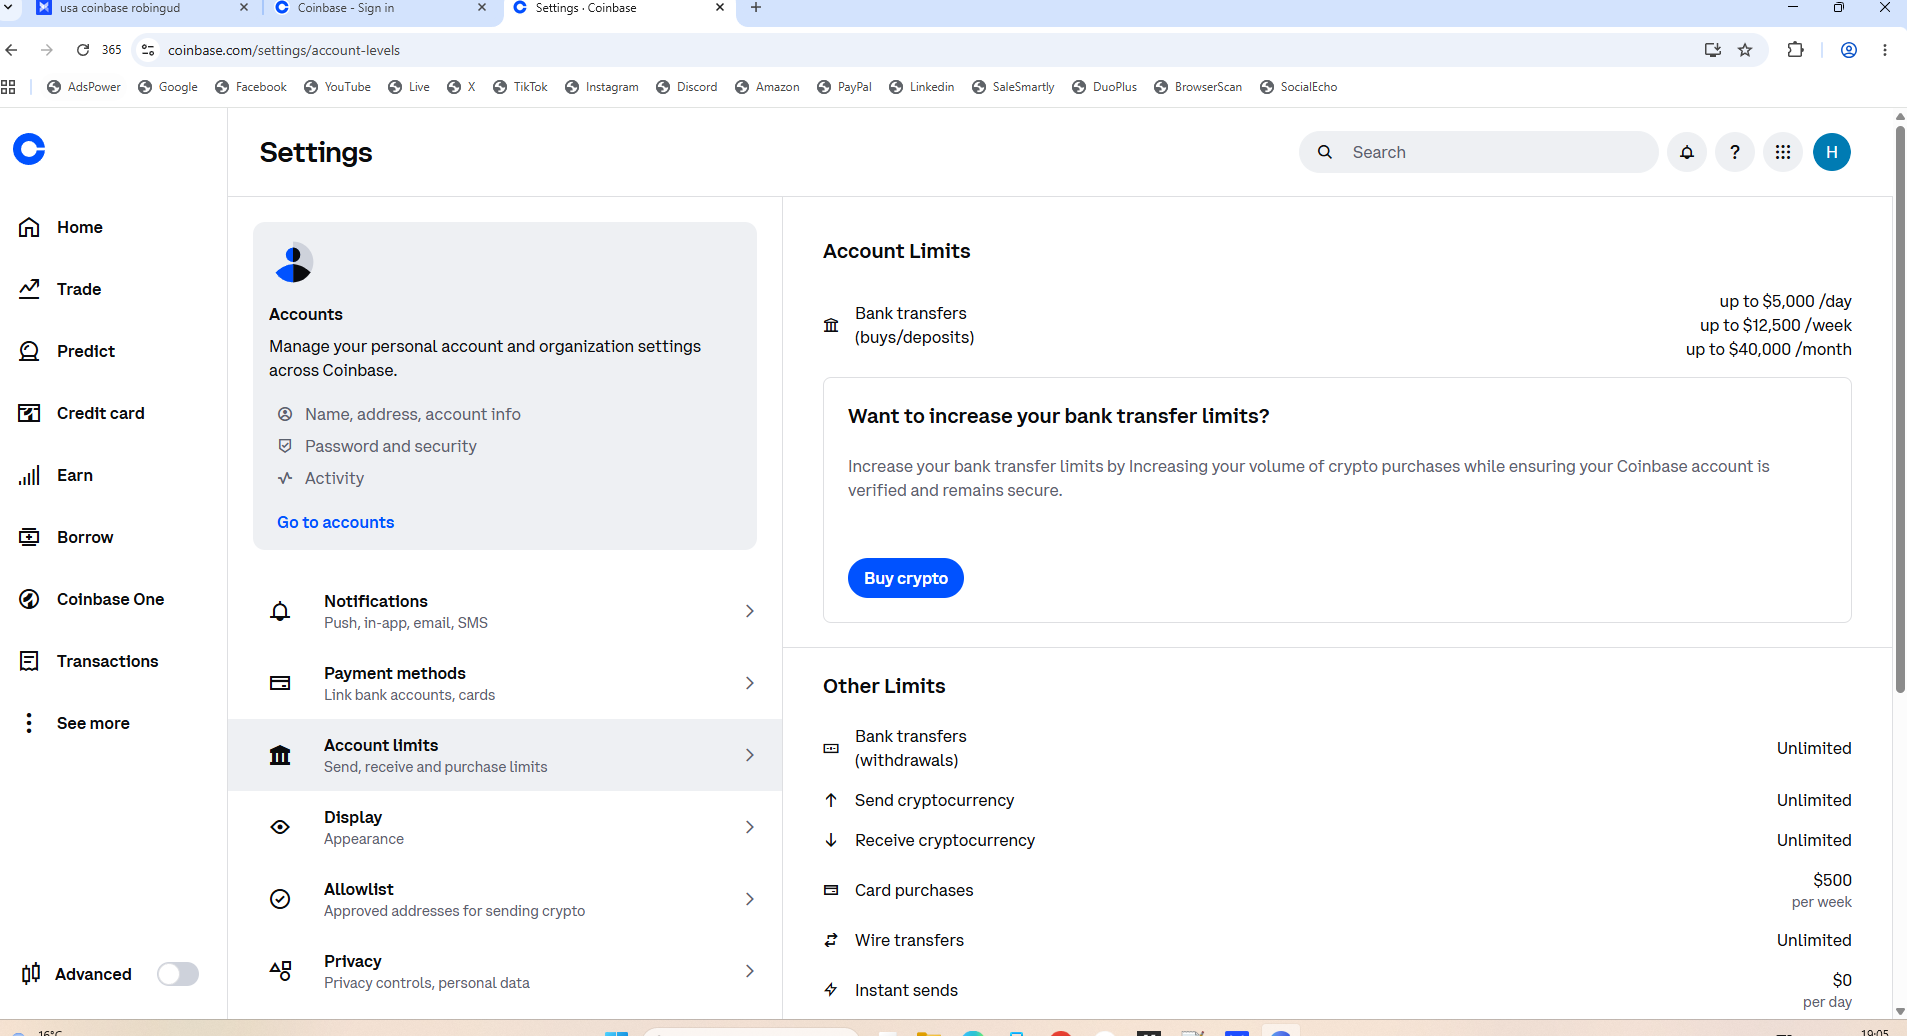Click 'Wire transfers' limit row text

(909, 940)
